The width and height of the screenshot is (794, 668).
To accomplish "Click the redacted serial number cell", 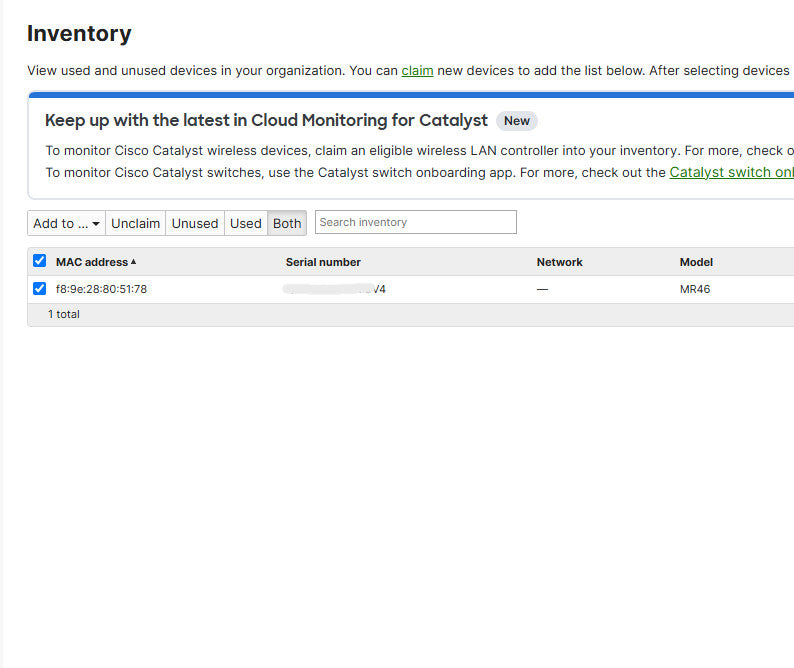I will 335,289.
